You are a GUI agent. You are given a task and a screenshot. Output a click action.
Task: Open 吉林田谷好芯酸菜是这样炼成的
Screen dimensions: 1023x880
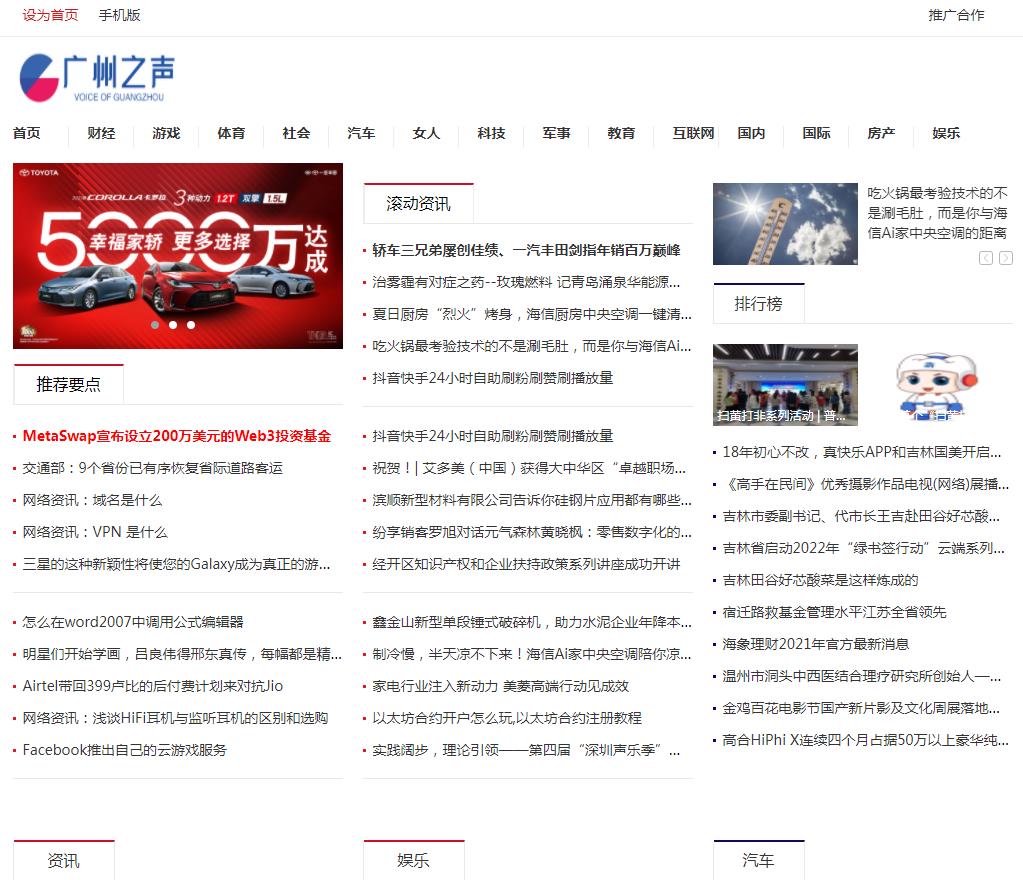tap(820, 580)
